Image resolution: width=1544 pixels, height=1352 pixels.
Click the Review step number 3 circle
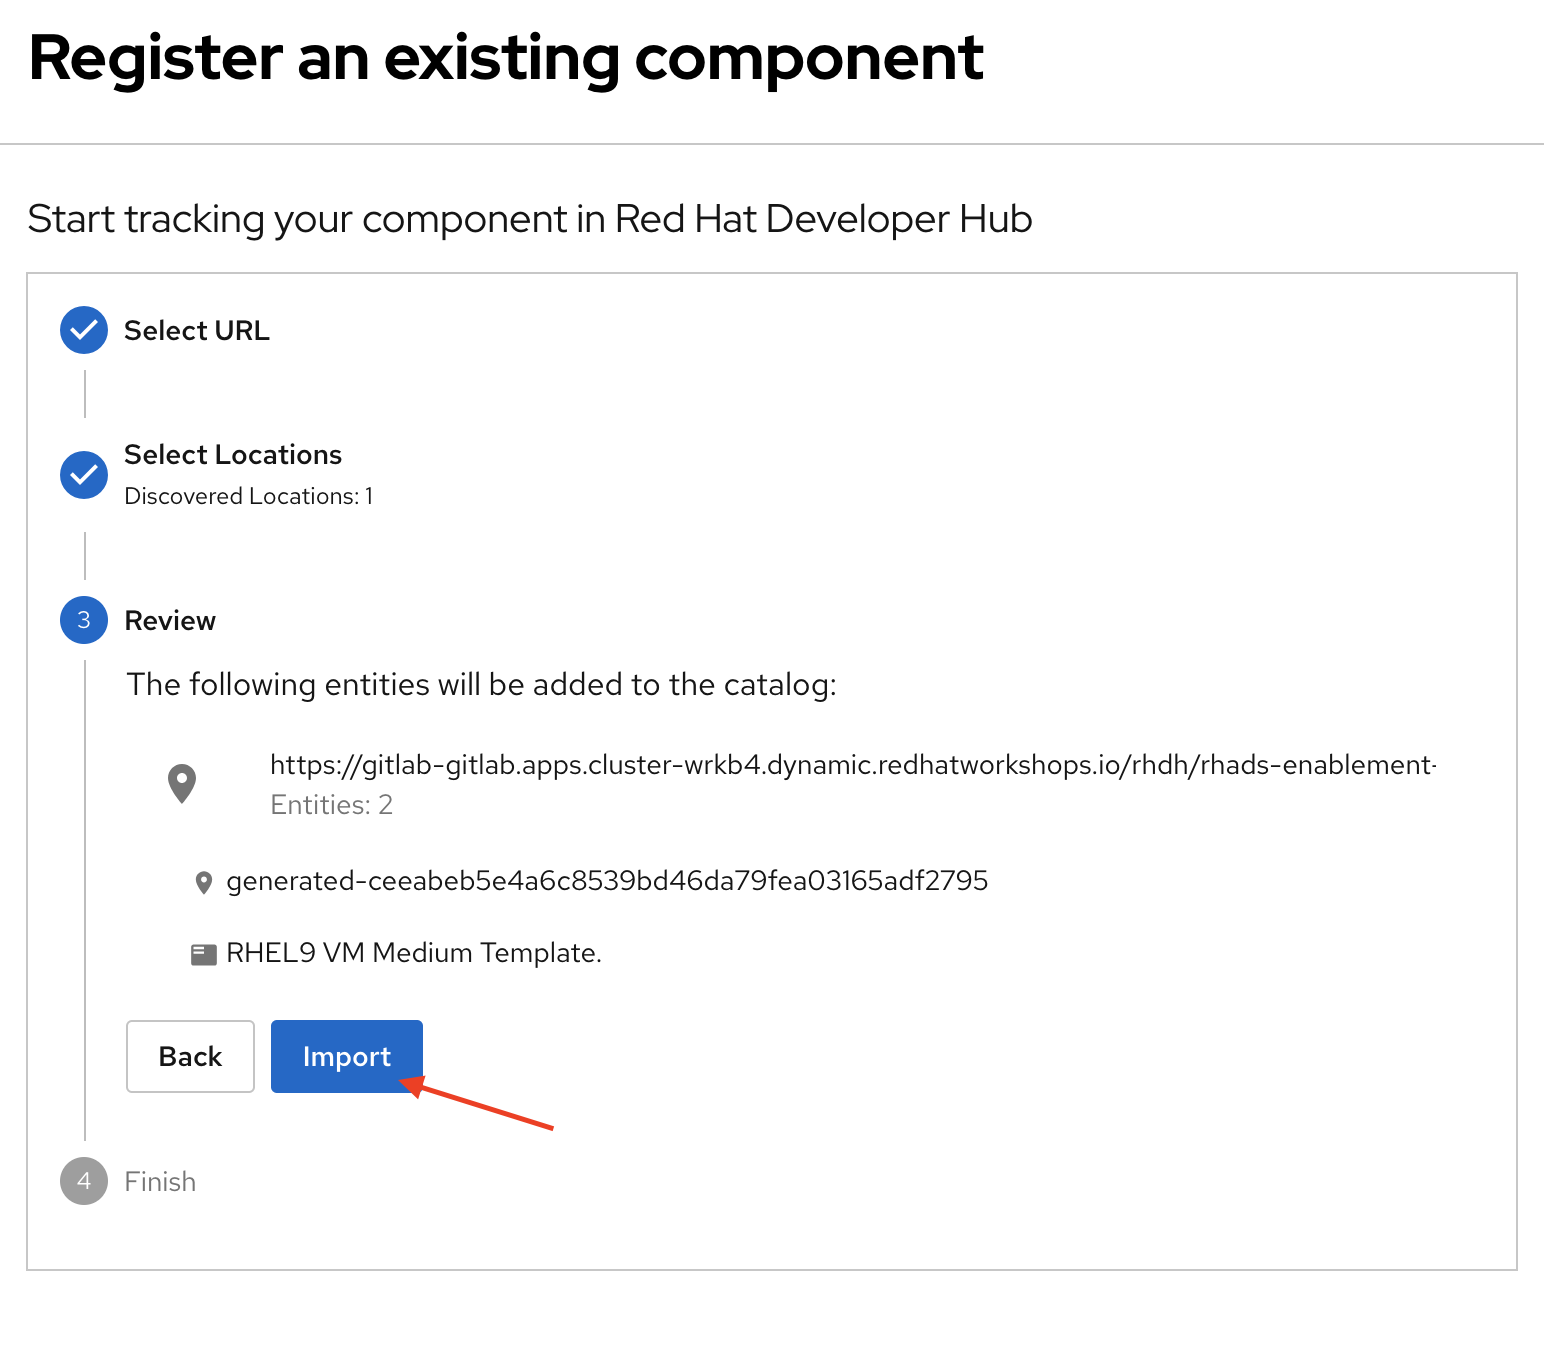coord(84,620)
